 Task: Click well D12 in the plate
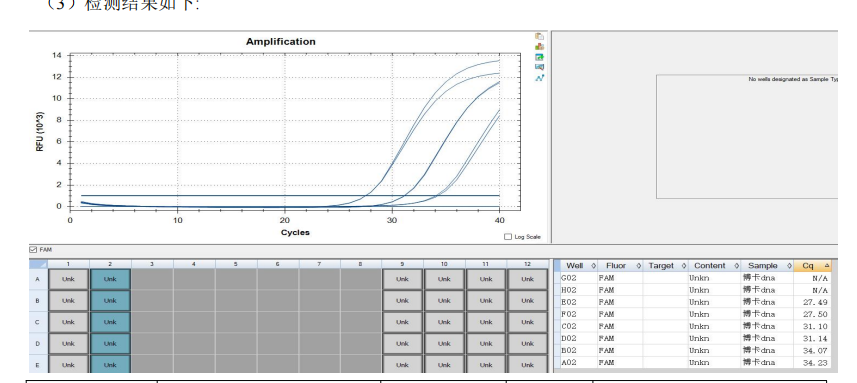pos(527,344)
